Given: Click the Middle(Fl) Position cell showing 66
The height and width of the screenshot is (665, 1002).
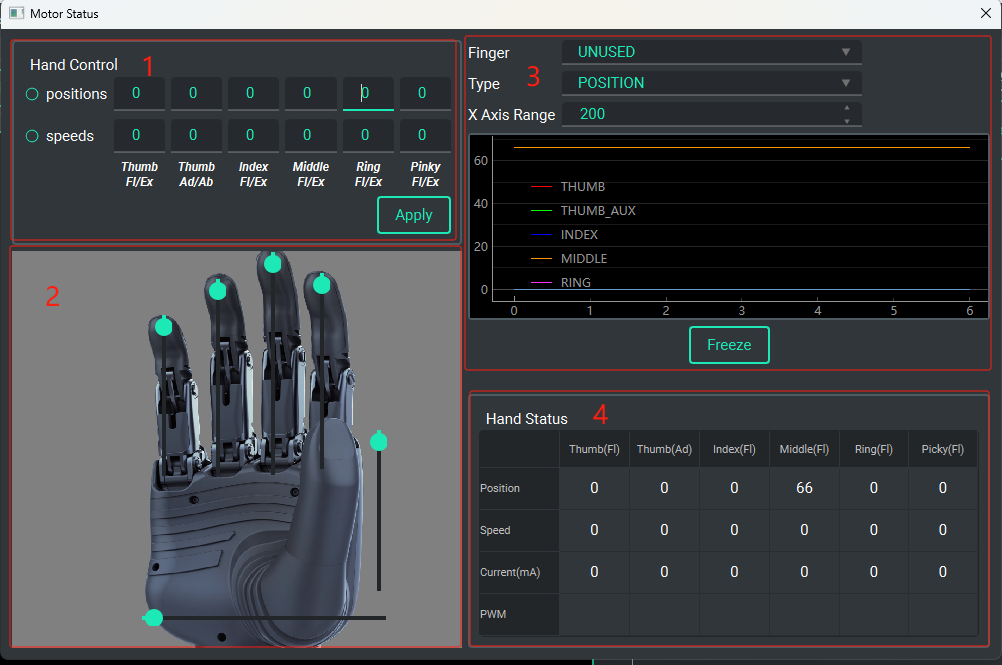Looking at the screenshot, I should coord(804,488).
